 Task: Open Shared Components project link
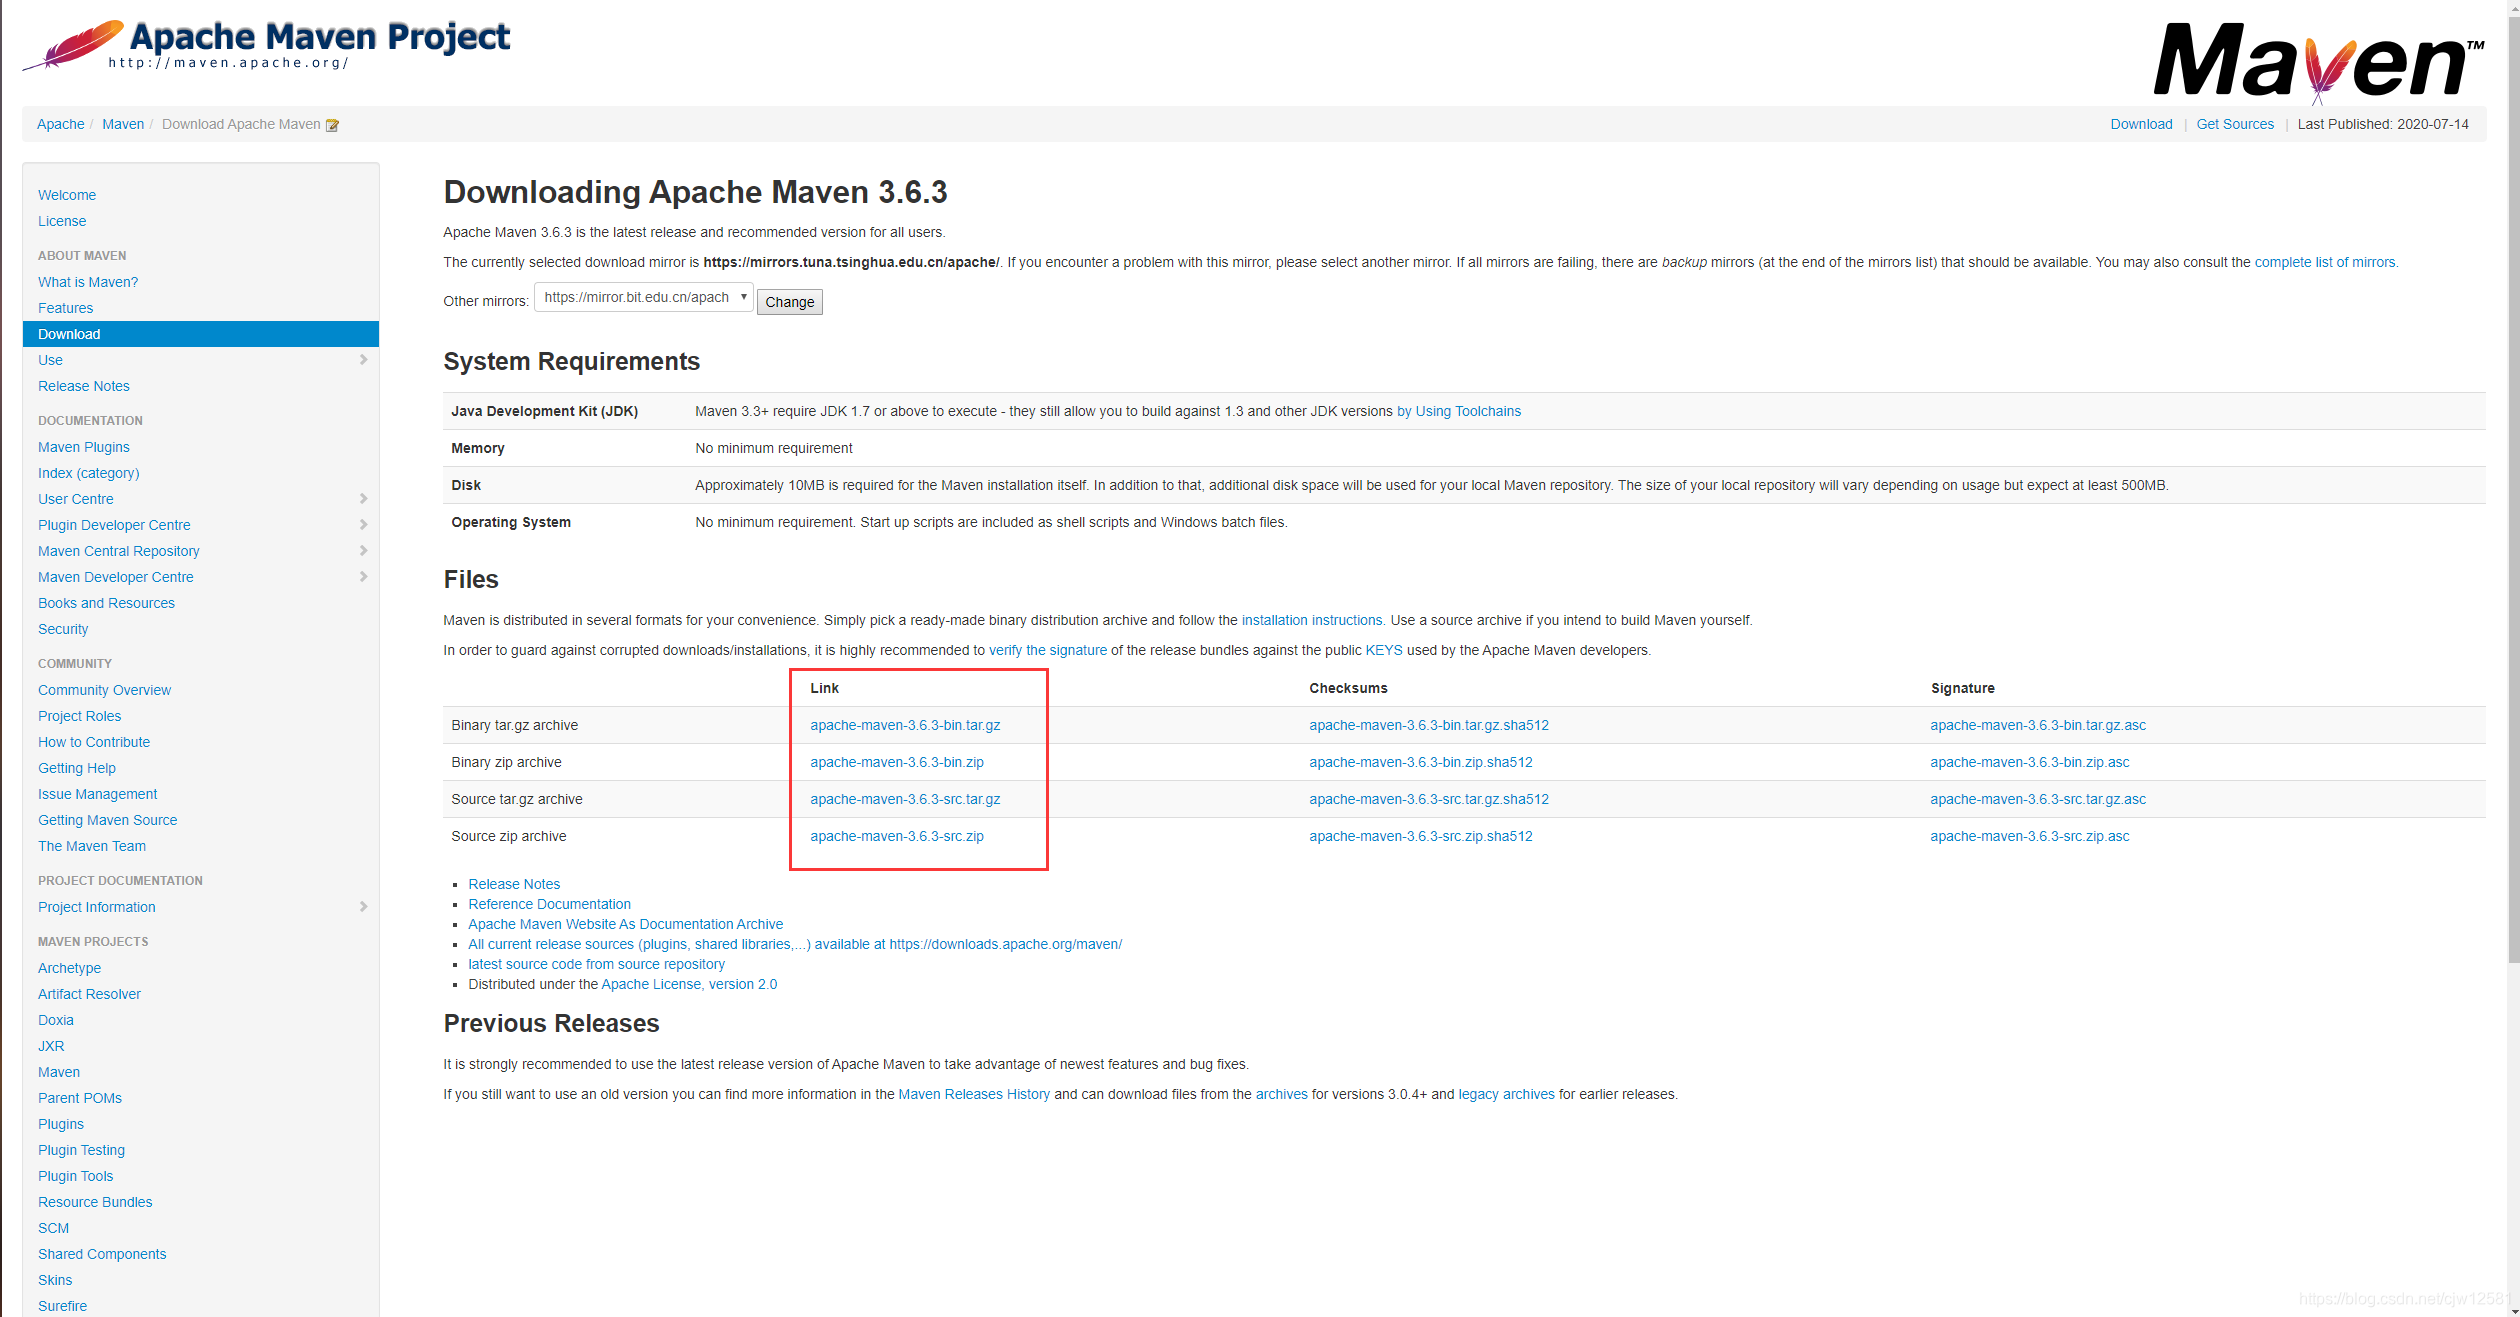(x=102, y=1254)
